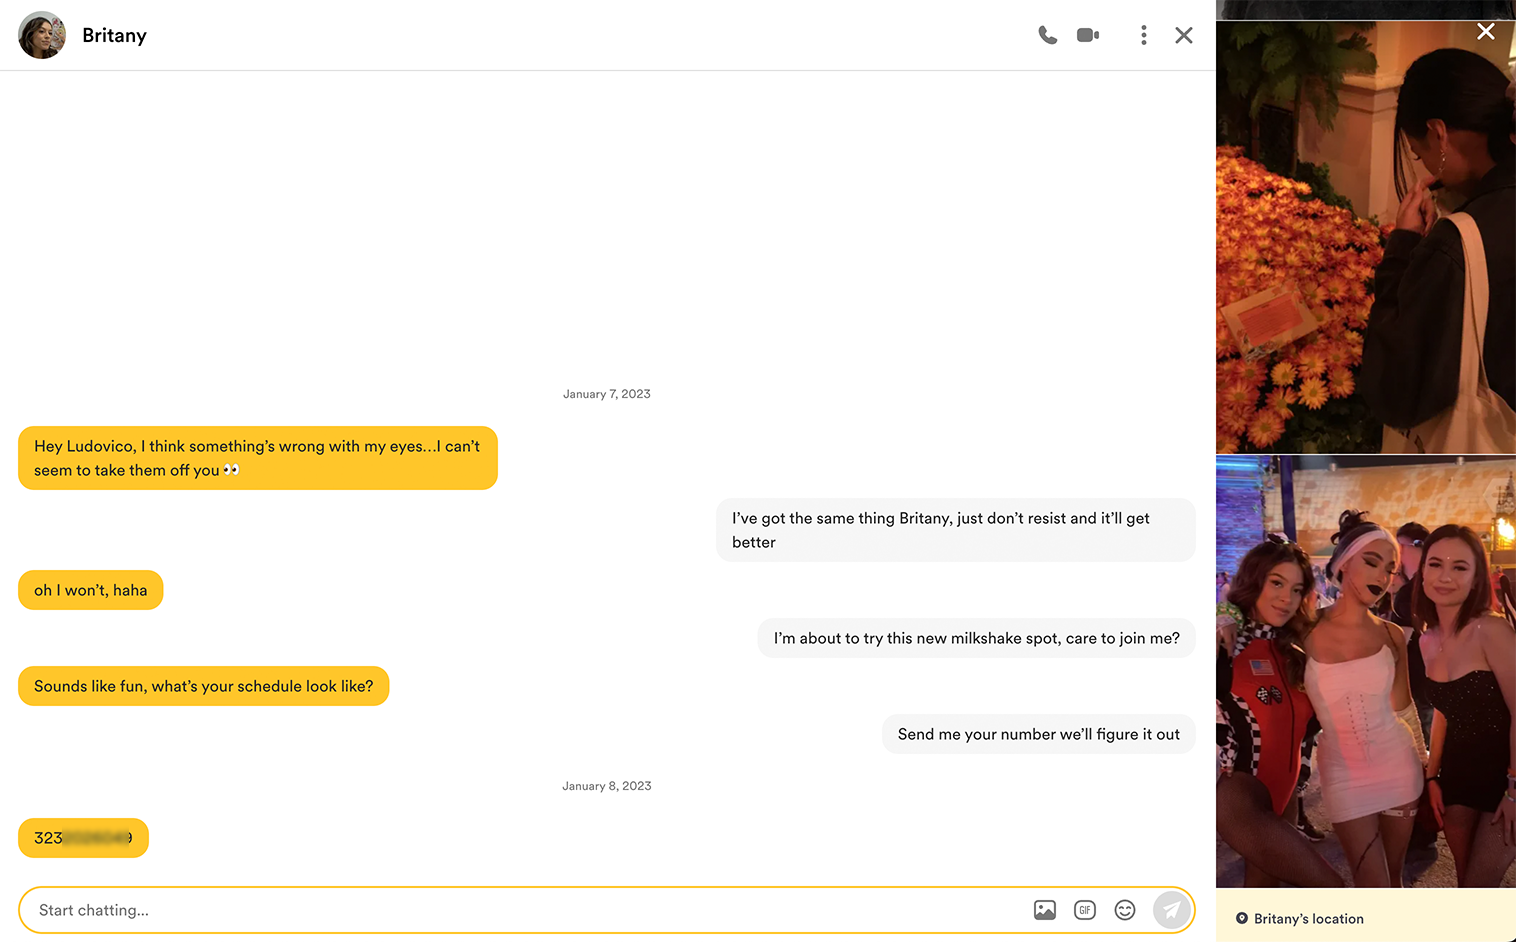Start a voice call with Britany

[x=1047, y=35]
